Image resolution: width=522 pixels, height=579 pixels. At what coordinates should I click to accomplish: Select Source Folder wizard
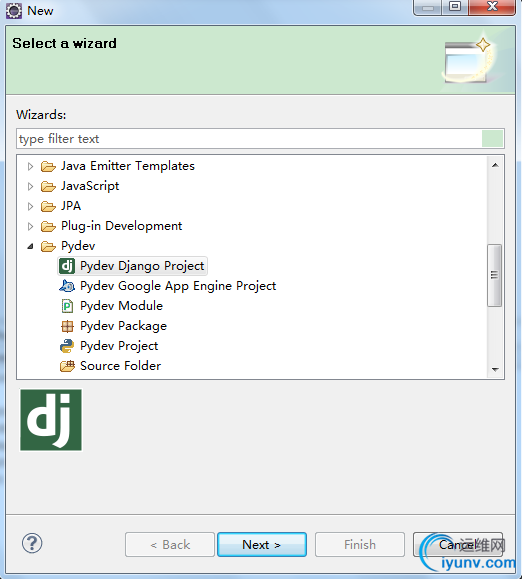[x=120, y=366]
